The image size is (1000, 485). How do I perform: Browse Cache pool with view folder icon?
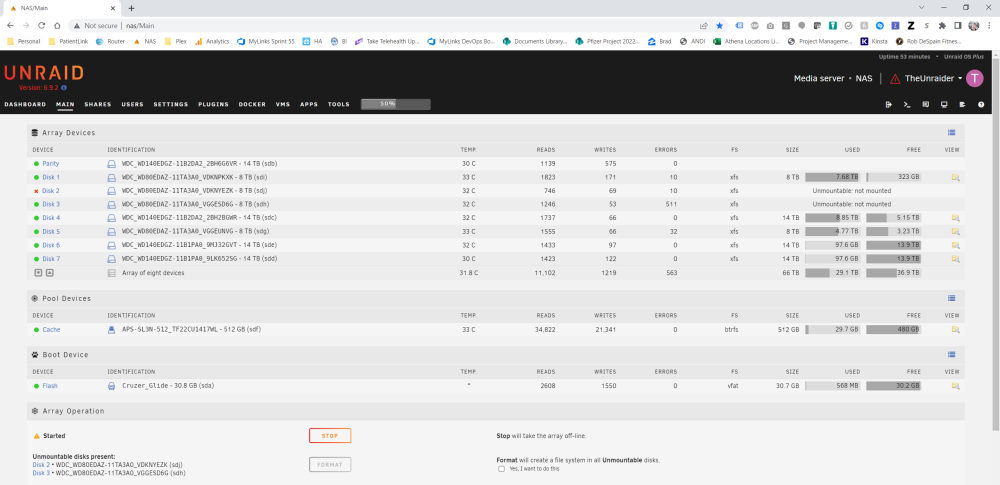[955, 330]
